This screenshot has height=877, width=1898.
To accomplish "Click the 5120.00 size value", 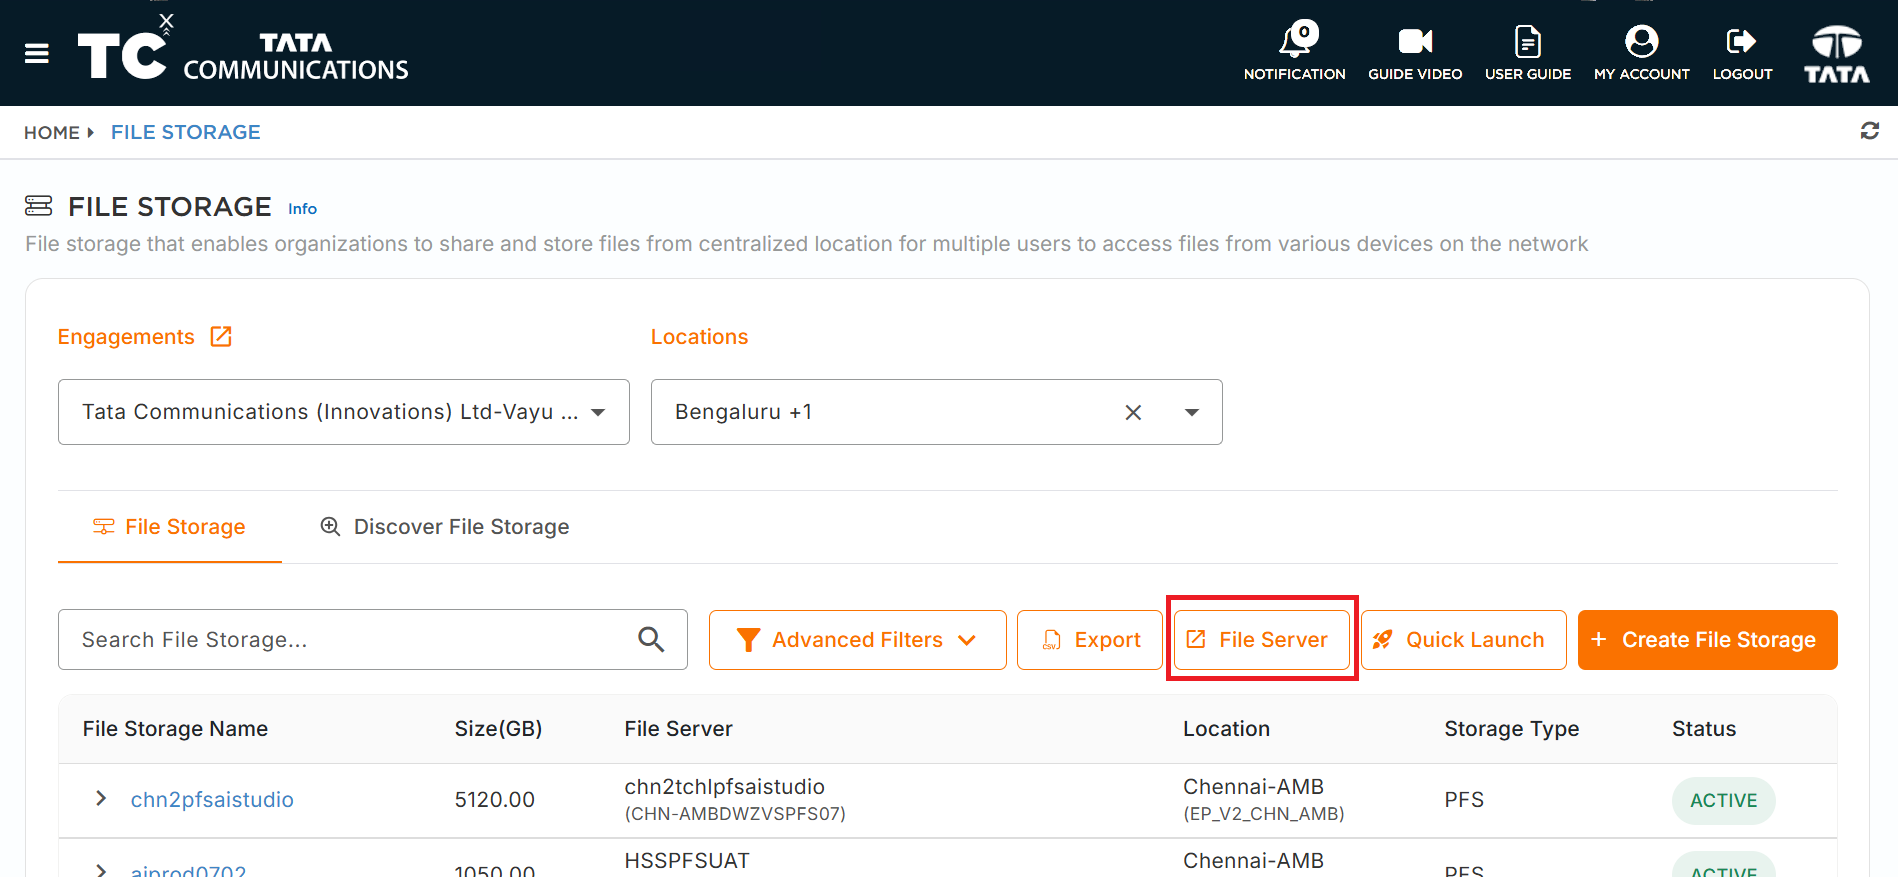I will pos(494,799).
